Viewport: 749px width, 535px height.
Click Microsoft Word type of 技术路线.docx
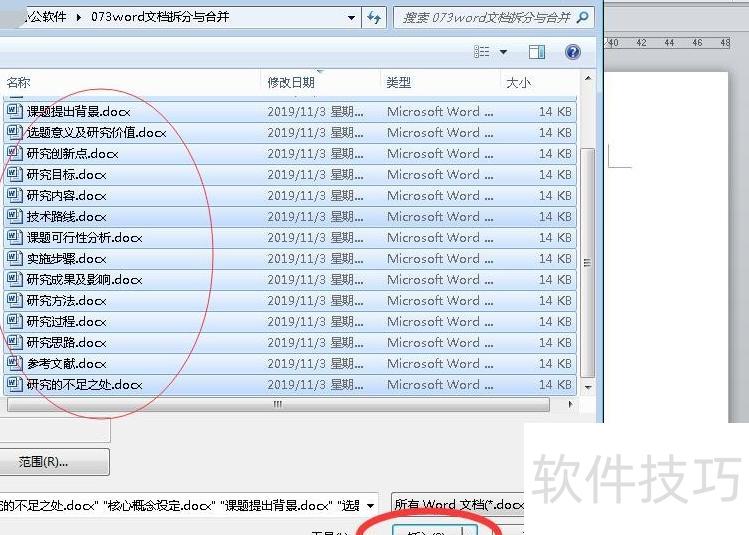click(x=440, y=216)
